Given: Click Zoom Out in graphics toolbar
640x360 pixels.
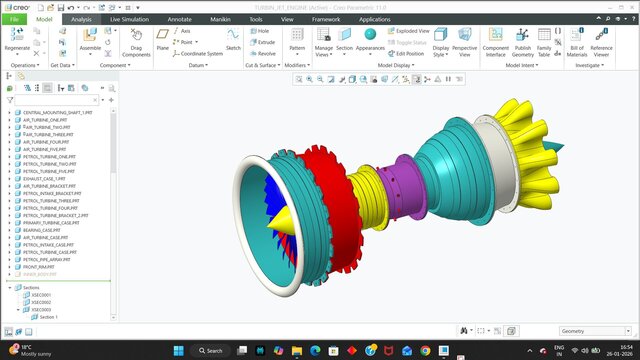Looking at the screenshot, I should (320, 79).
